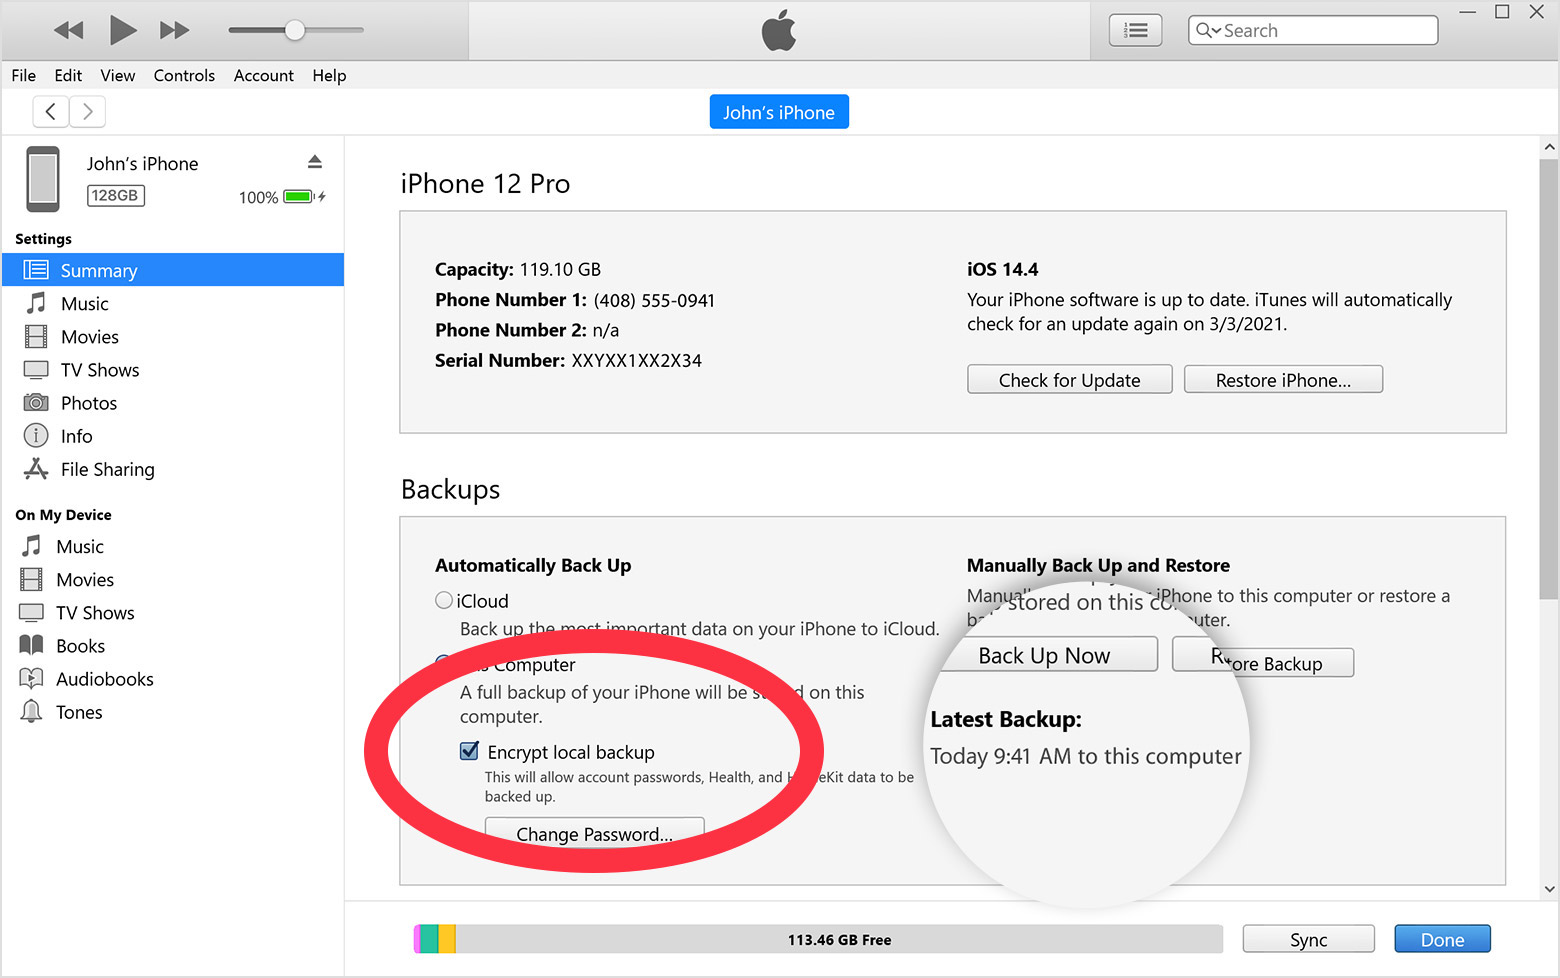
Task: Open the Help menu
Action: pyautogui.click(x=329, y=75)
